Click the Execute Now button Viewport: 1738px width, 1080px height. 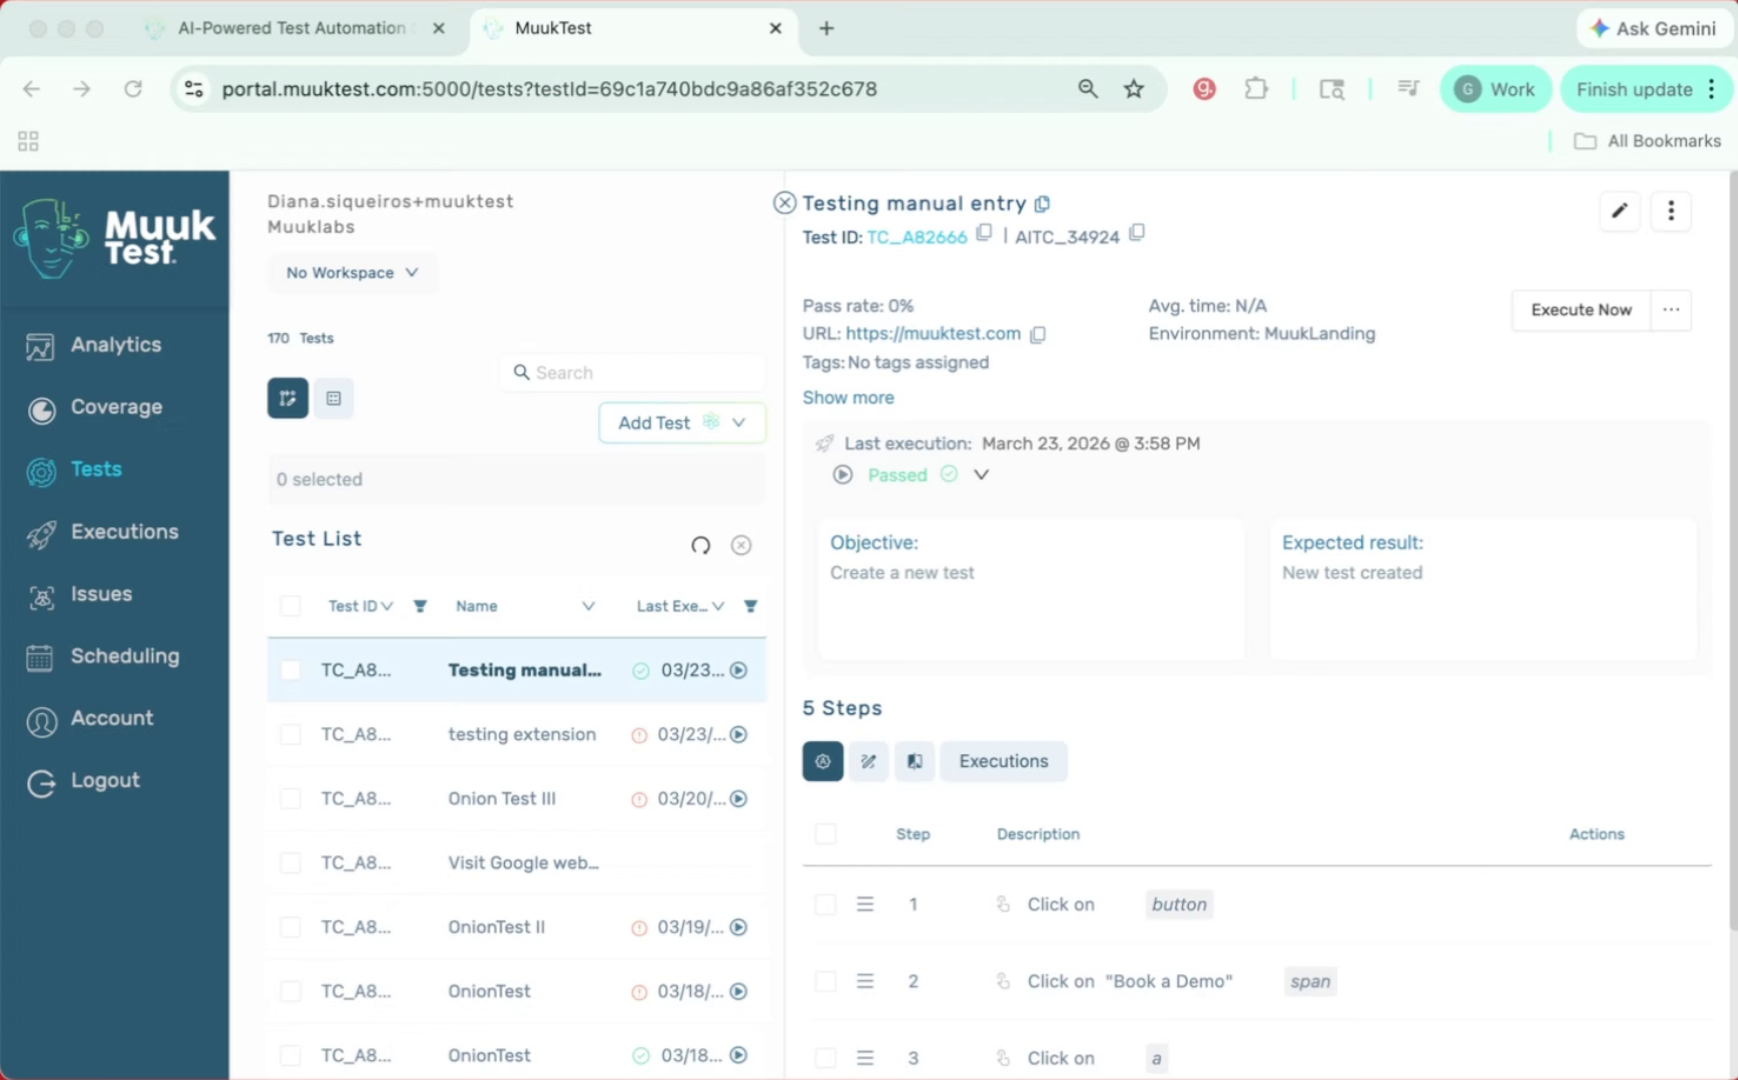point(1581,310)
